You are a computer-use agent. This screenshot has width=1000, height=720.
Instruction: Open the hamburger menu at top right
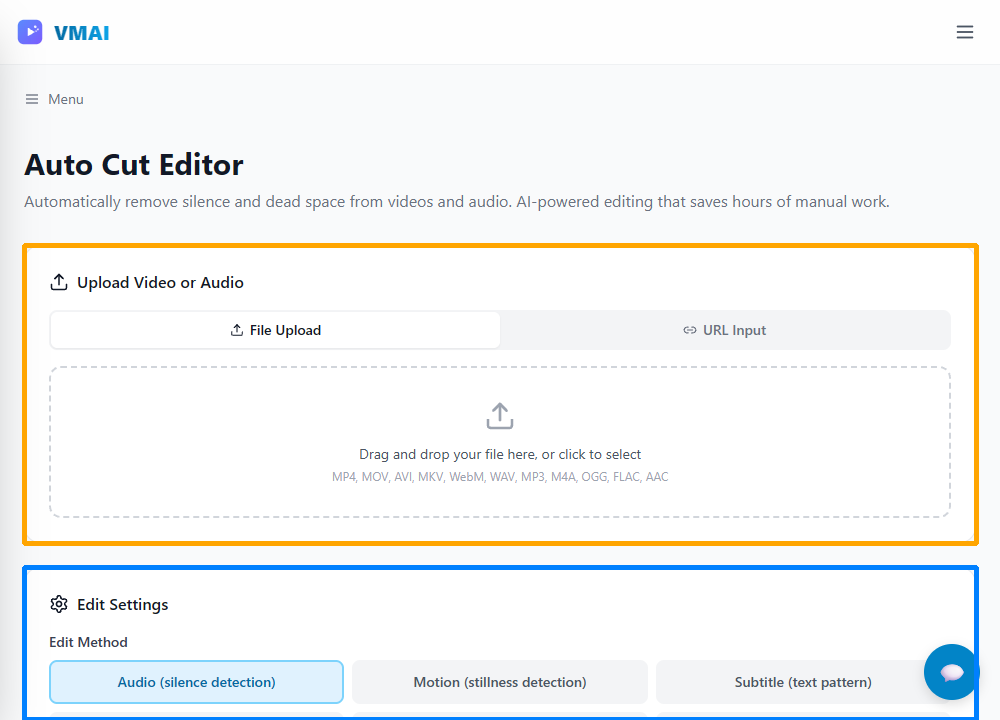tap(964, 32)
